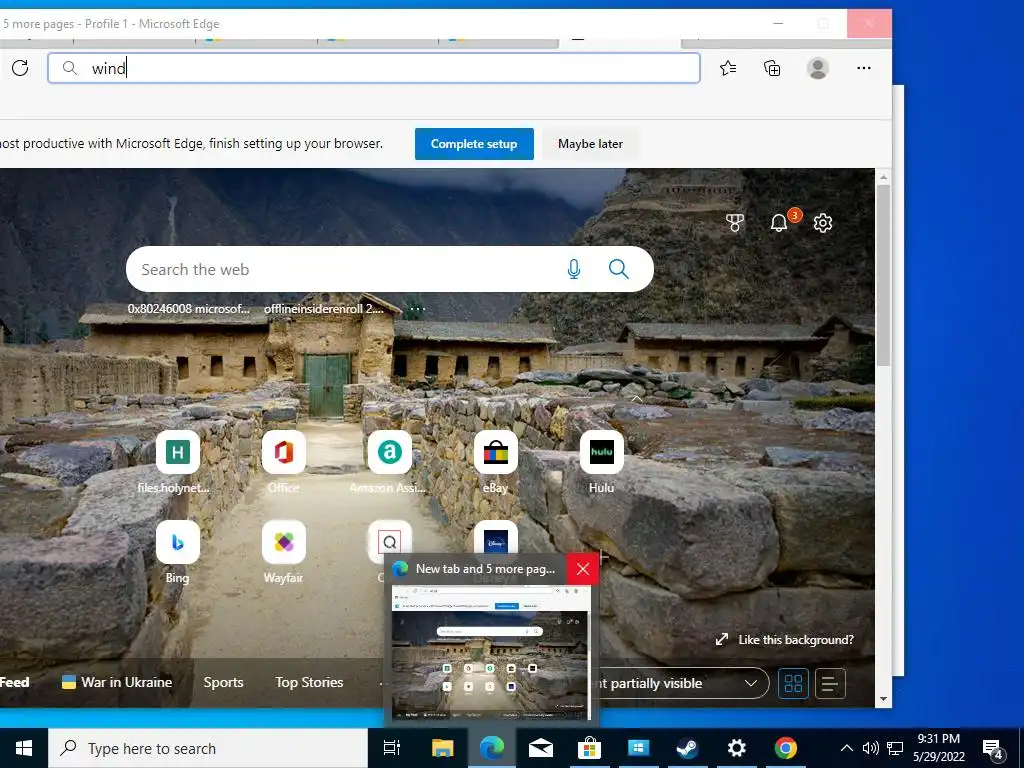Screen dimensions: 1024x768
Task: Dismiss setup with Maybe later
Action: pyautogui.click(x=590, y=144)
